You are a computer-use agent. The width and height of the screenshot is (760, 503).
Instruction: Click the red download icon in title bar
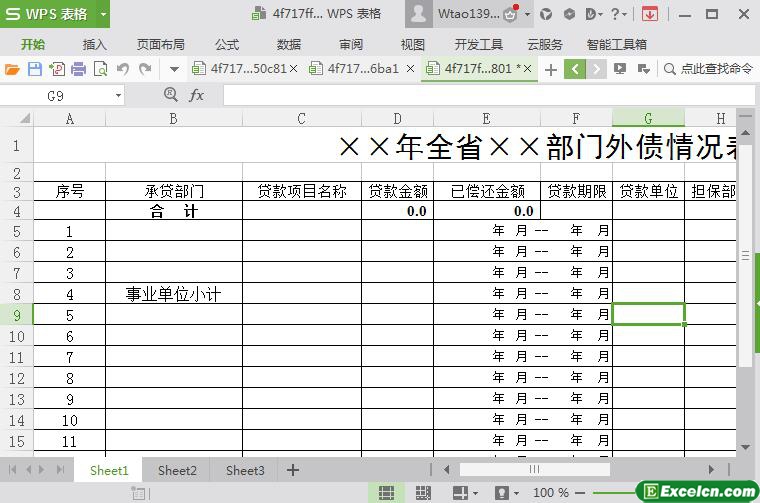click(649, 14)
